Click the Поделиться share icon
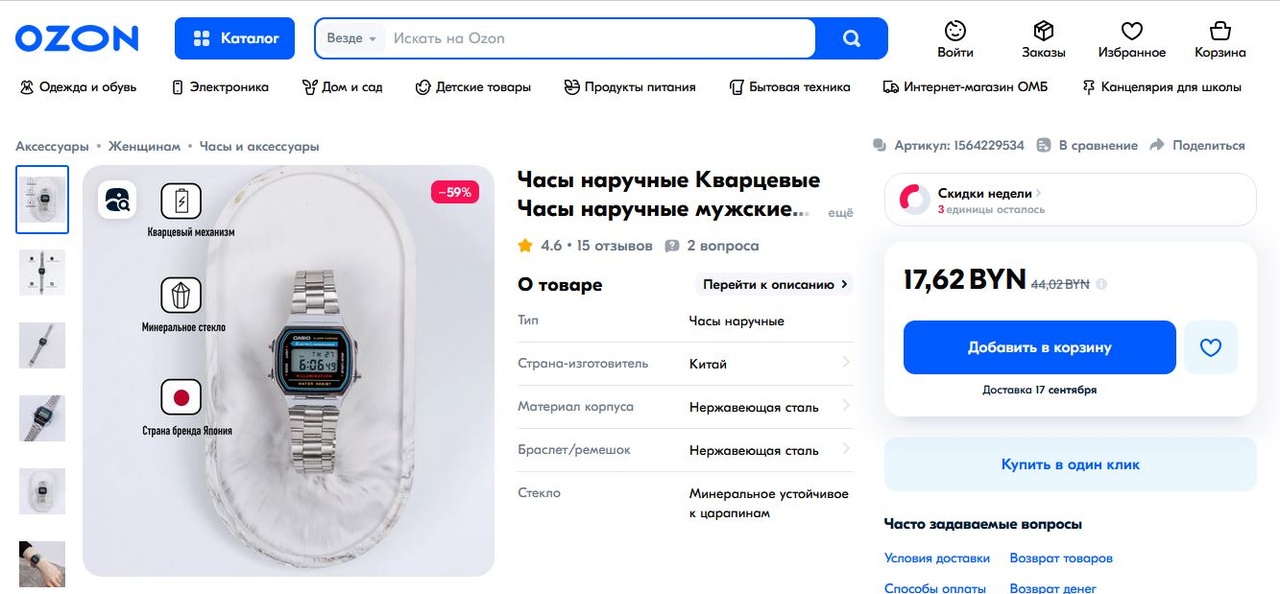1280x594 pixels. [x=1157, y=145]
